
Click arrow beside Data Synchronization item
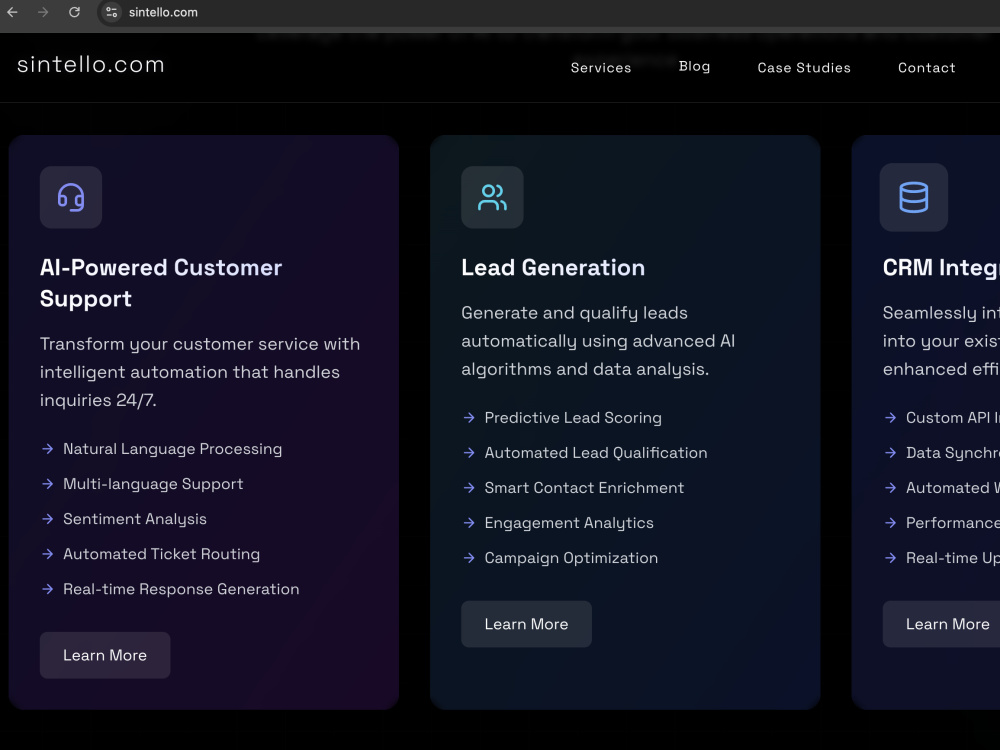pos(891,453)
